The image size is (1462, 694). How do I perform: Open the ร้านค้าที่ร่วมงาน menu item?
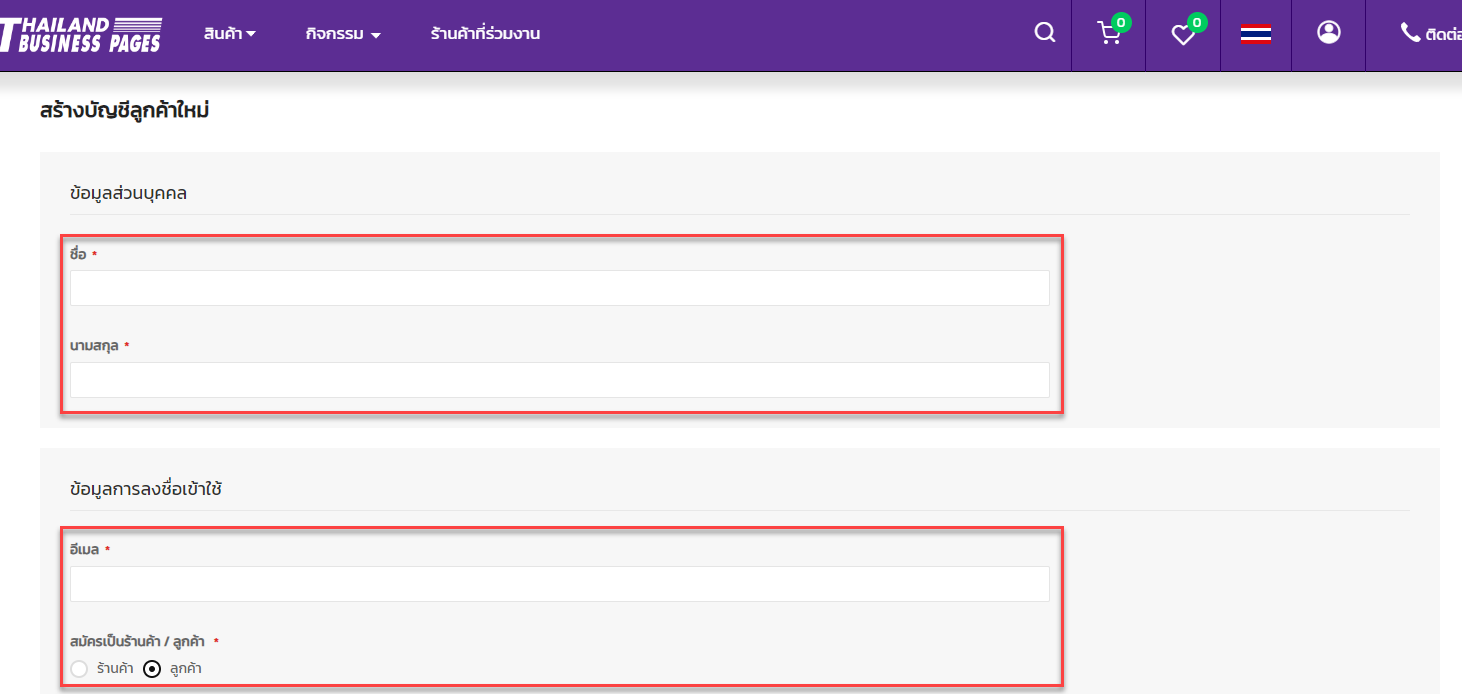[x=485, y=34]
